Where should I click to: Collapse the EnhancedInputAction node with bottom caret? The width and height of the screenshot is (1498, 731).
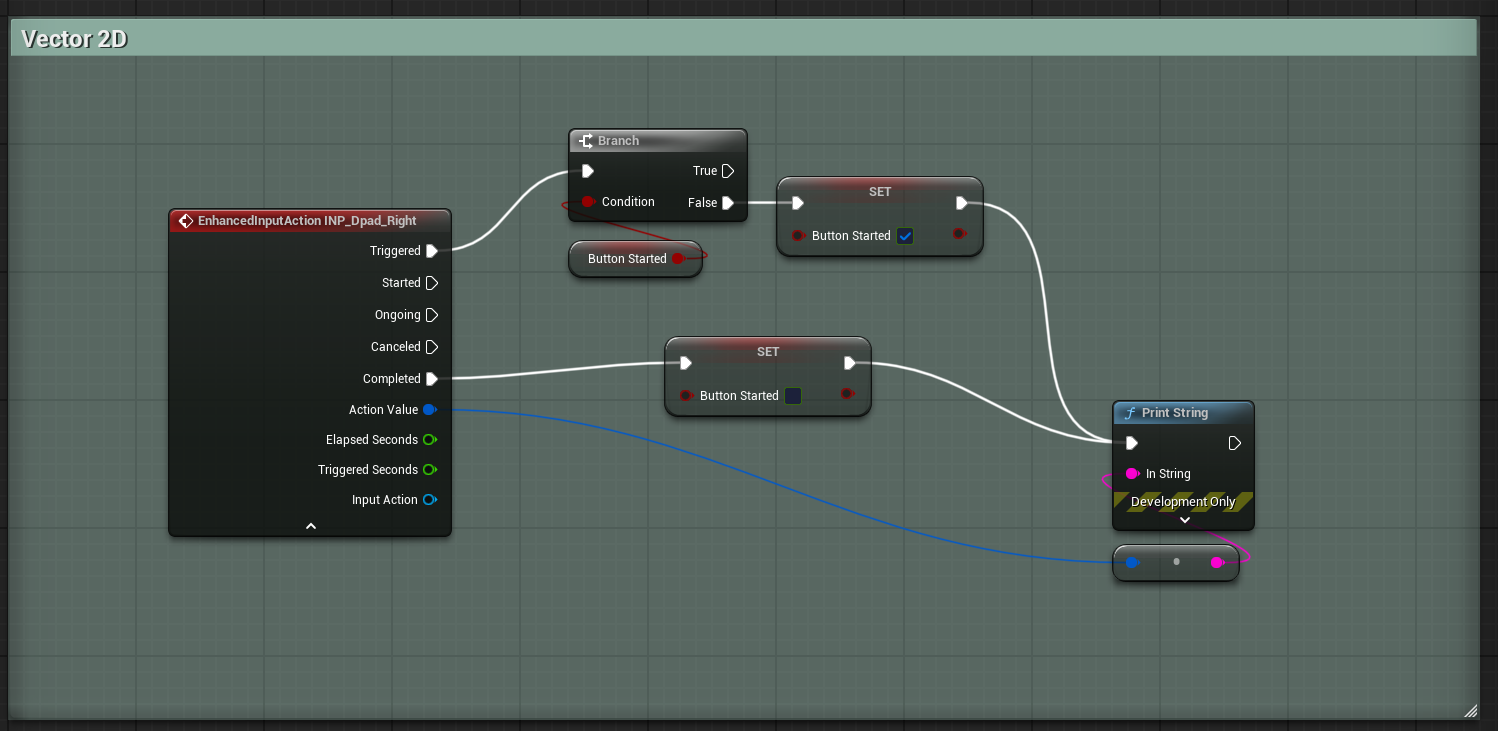(x=310, y=526)
